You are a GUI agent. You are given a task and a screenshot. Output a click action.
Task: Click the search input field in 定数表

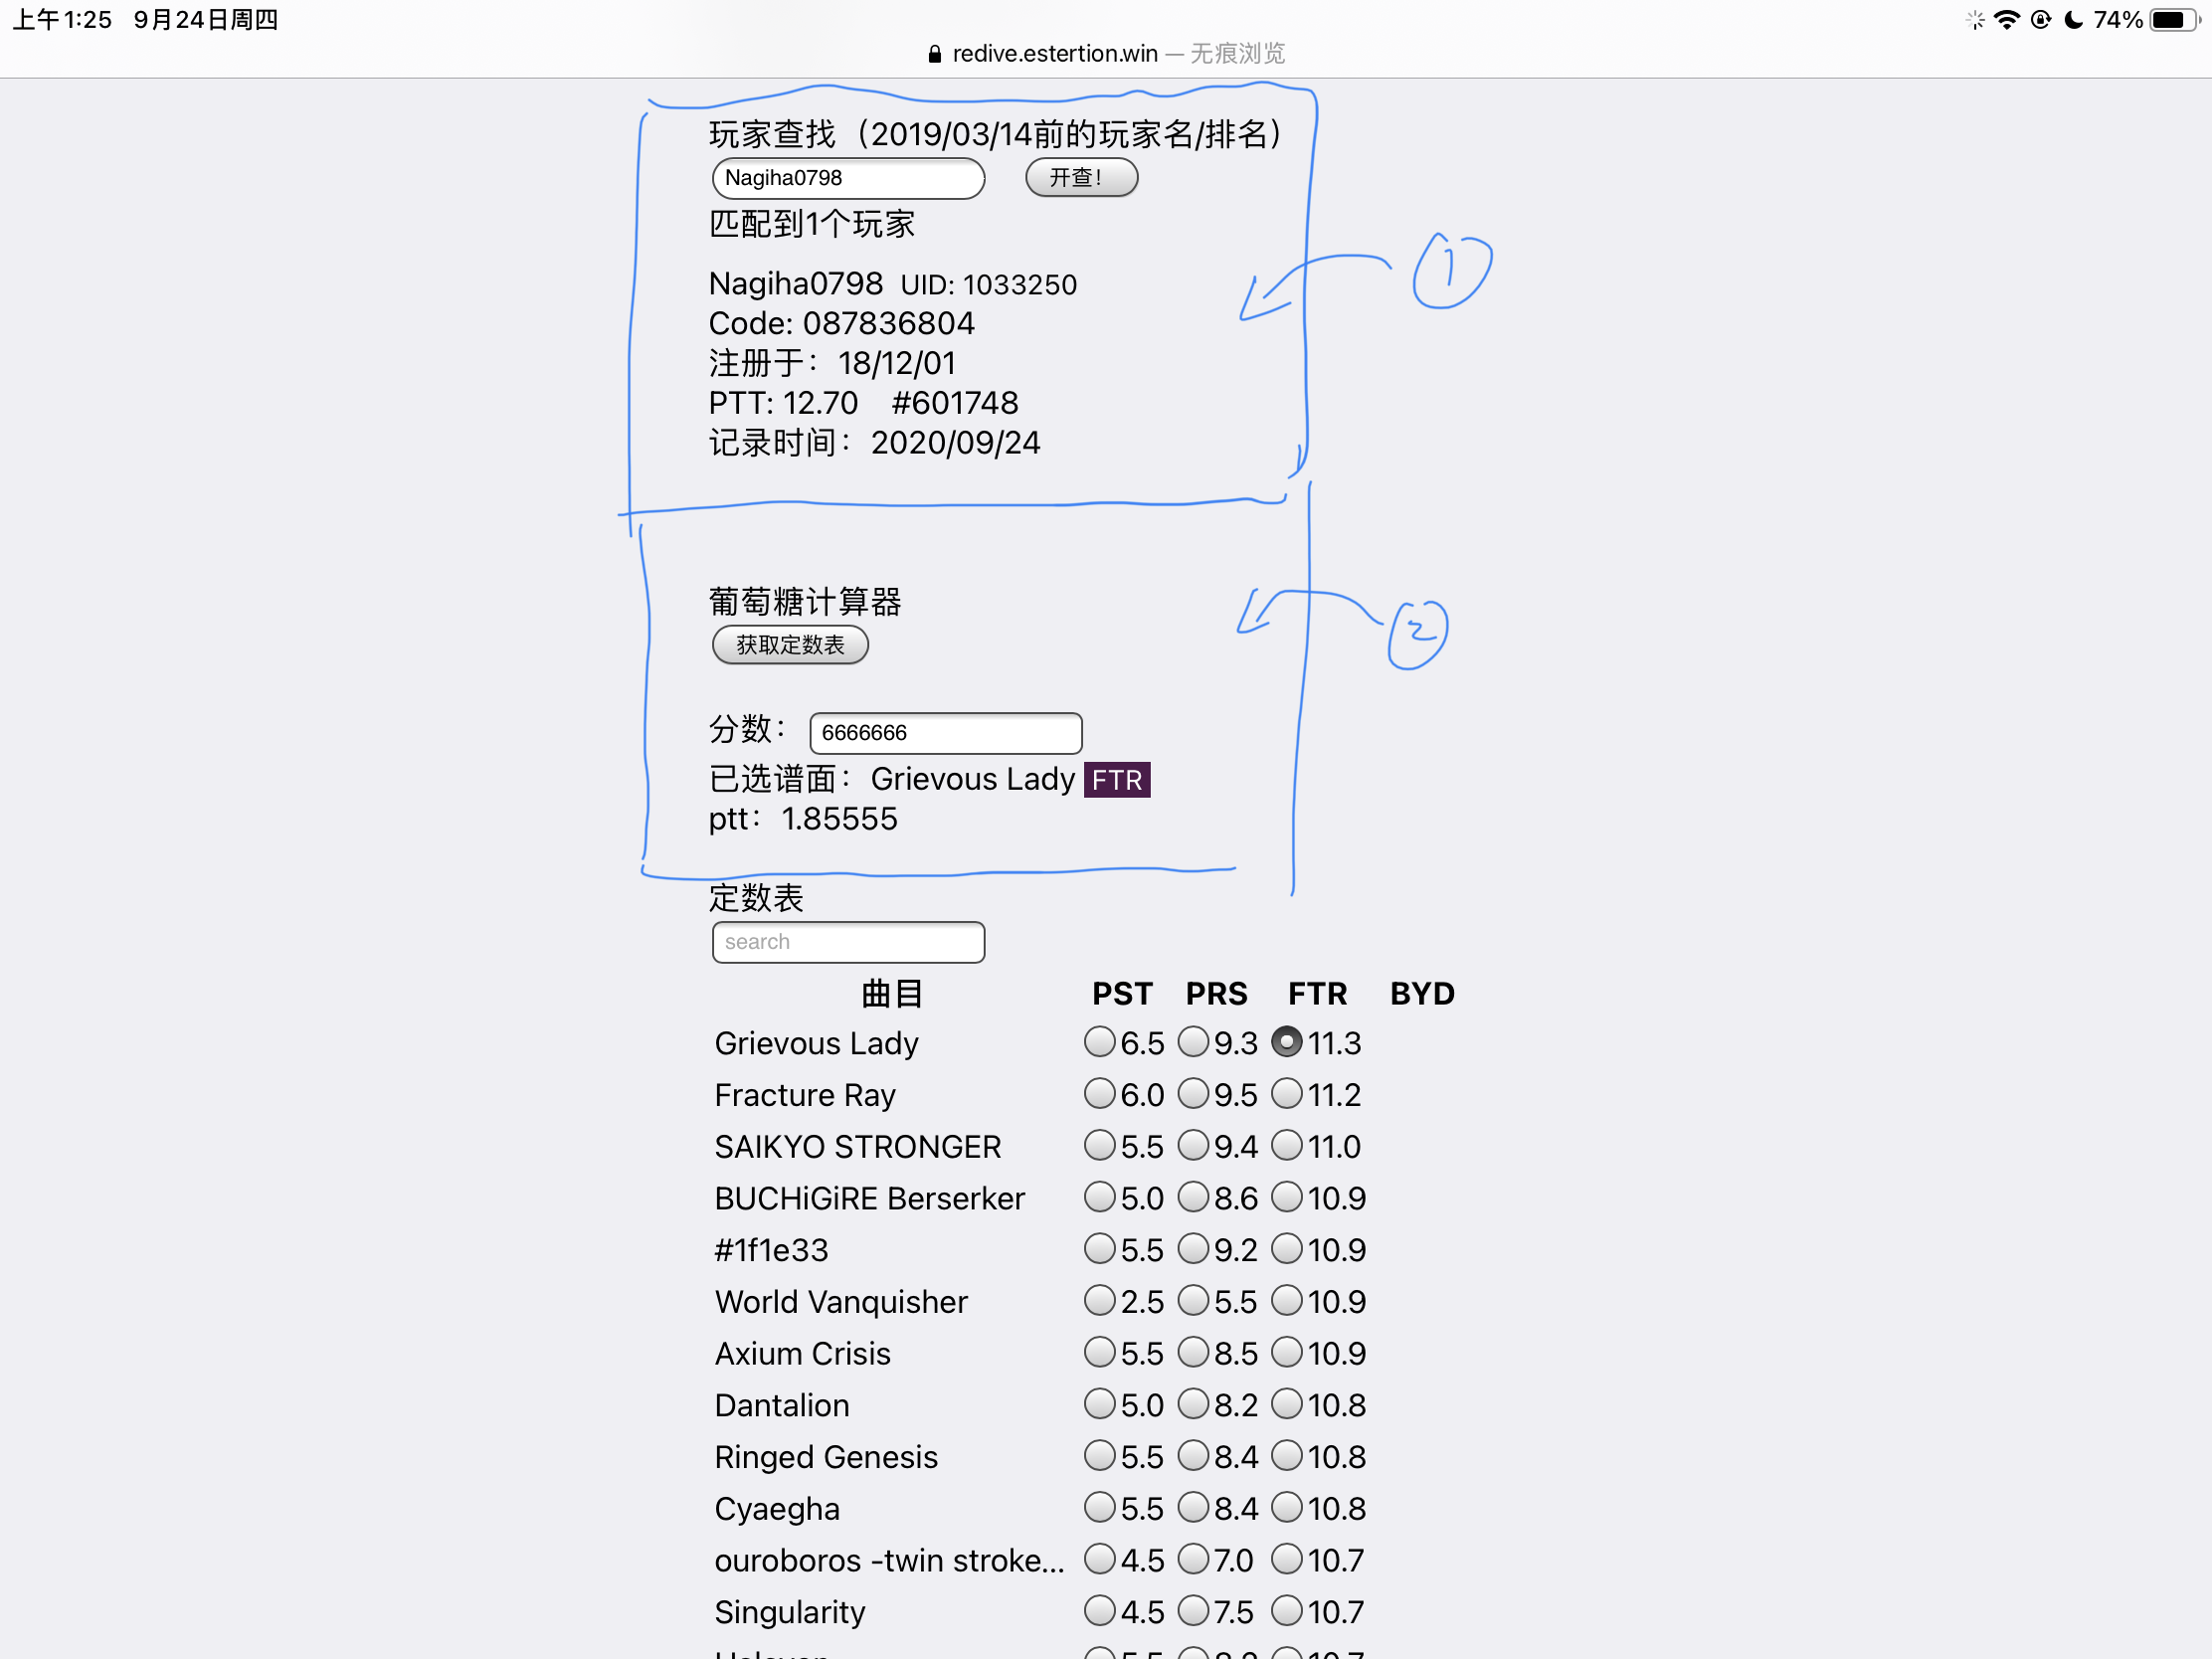[848, 941]
